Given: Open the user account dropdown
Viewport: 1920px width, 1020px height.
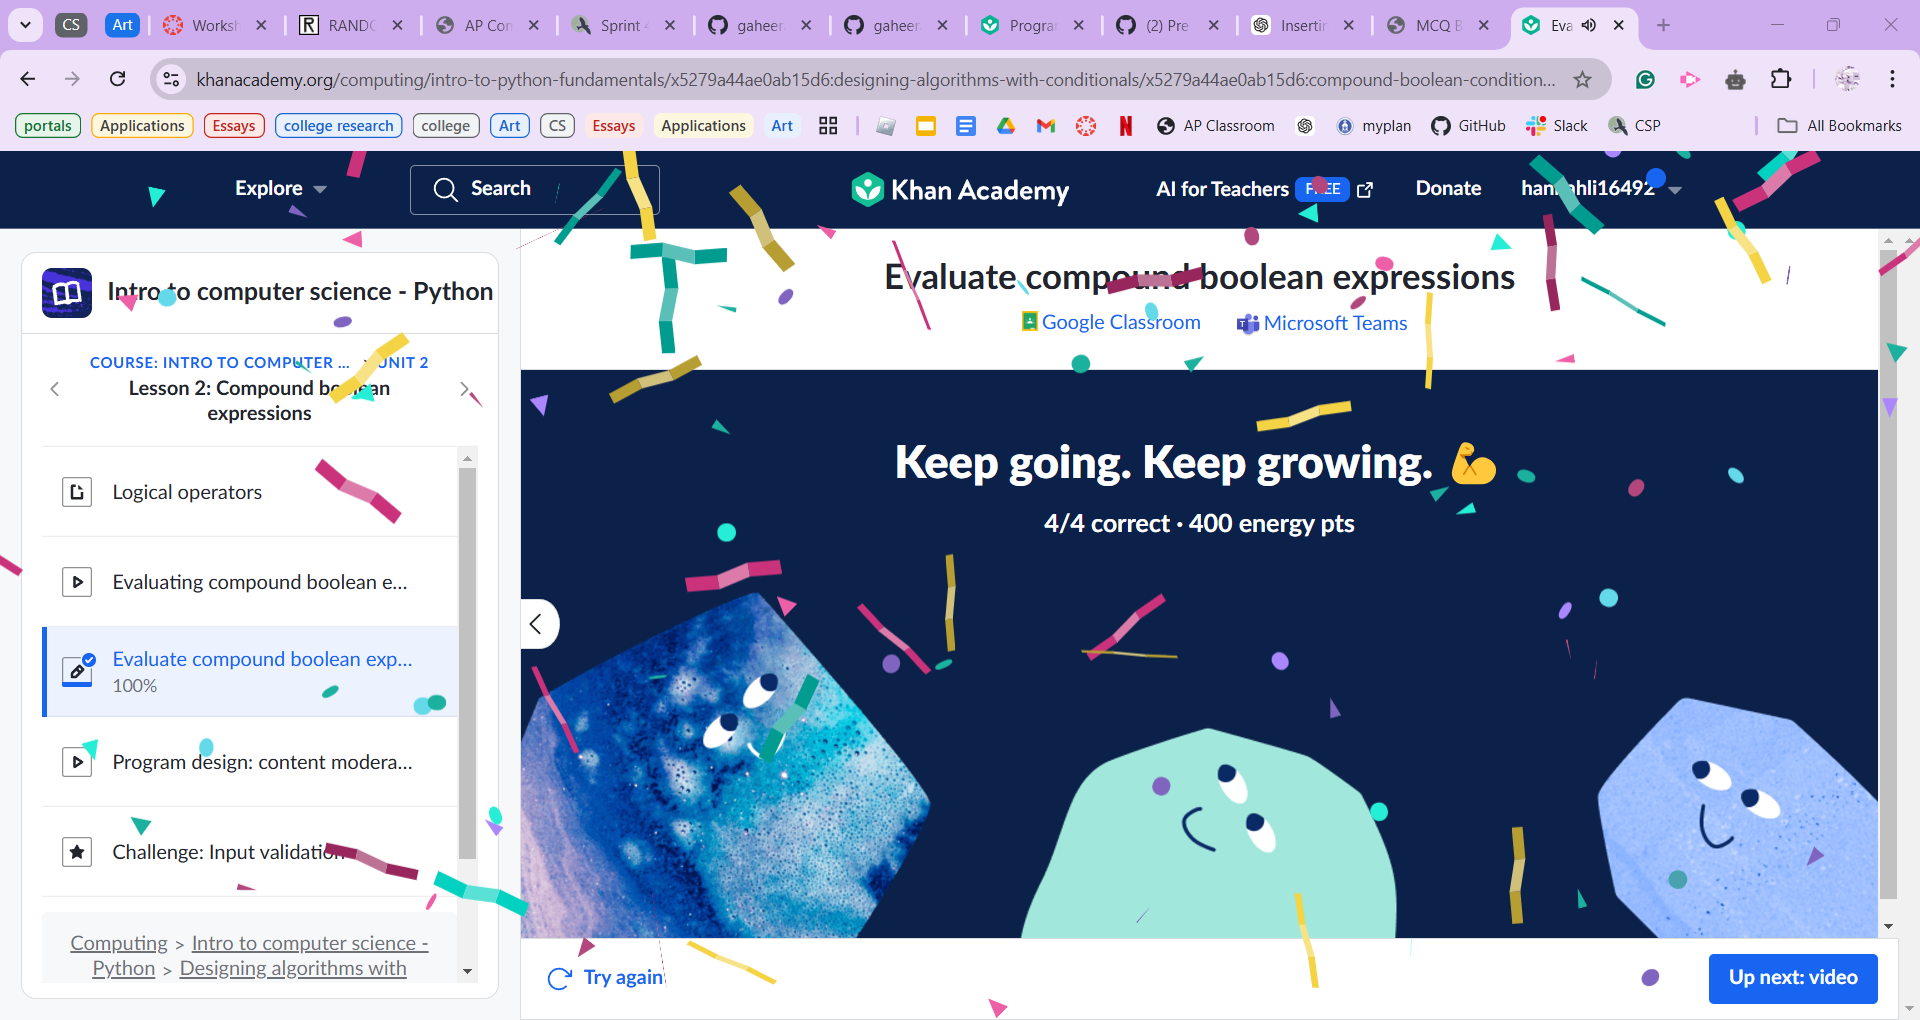Looking at the screenshot, I should point(1600,189).
